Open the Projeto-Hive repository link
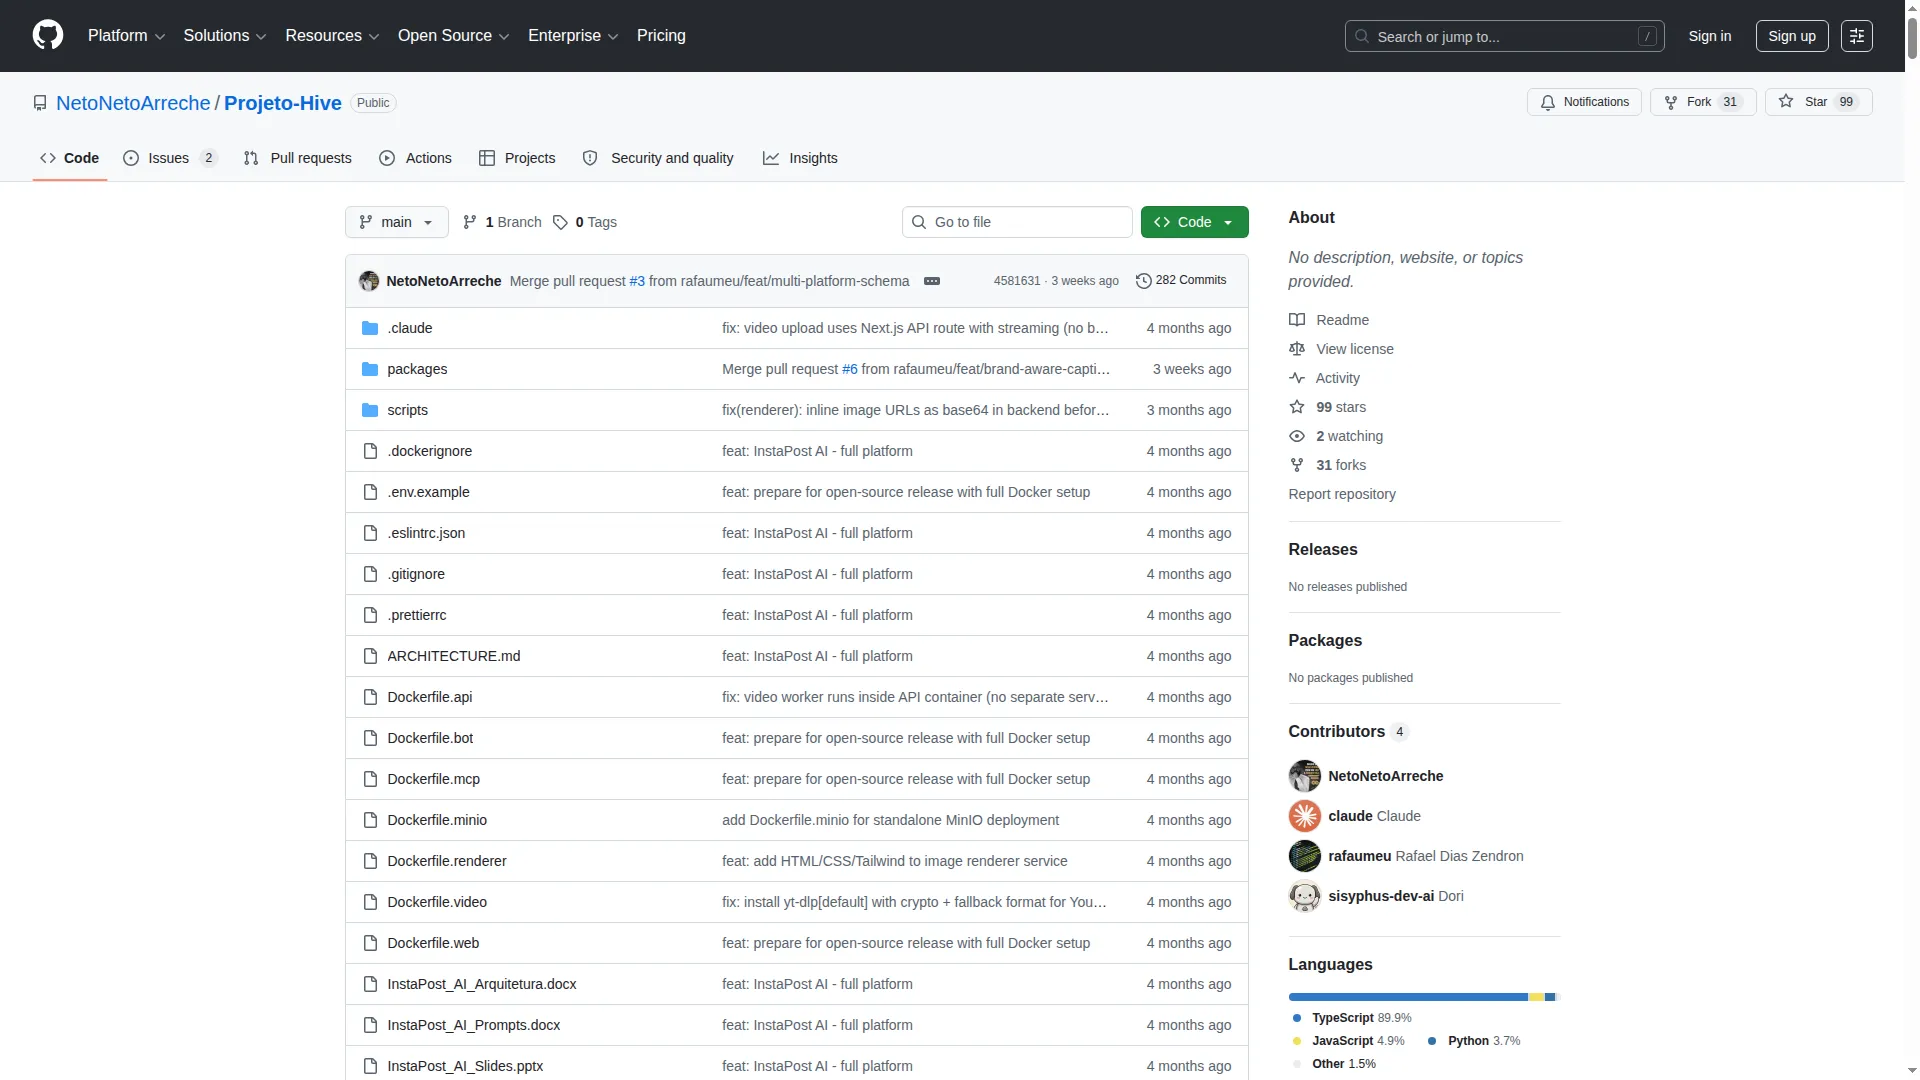The width and height of the screenshot is (1920, 1080). [283, 103]
